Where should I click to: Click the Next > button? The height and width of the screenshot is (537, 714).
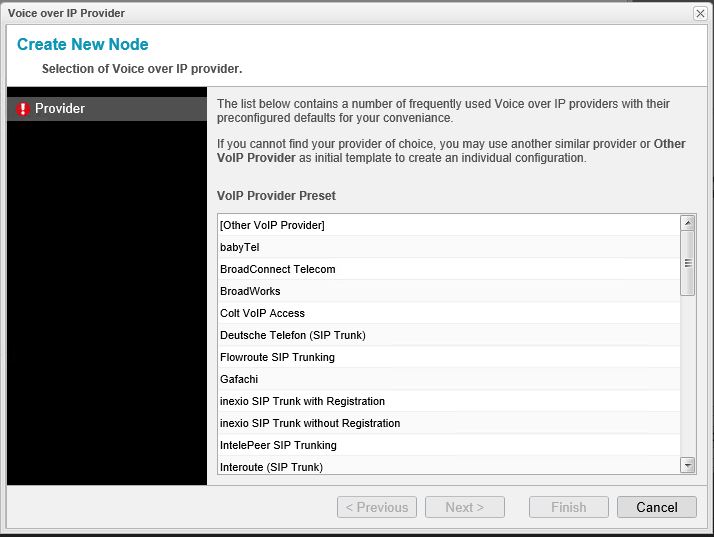464,507
